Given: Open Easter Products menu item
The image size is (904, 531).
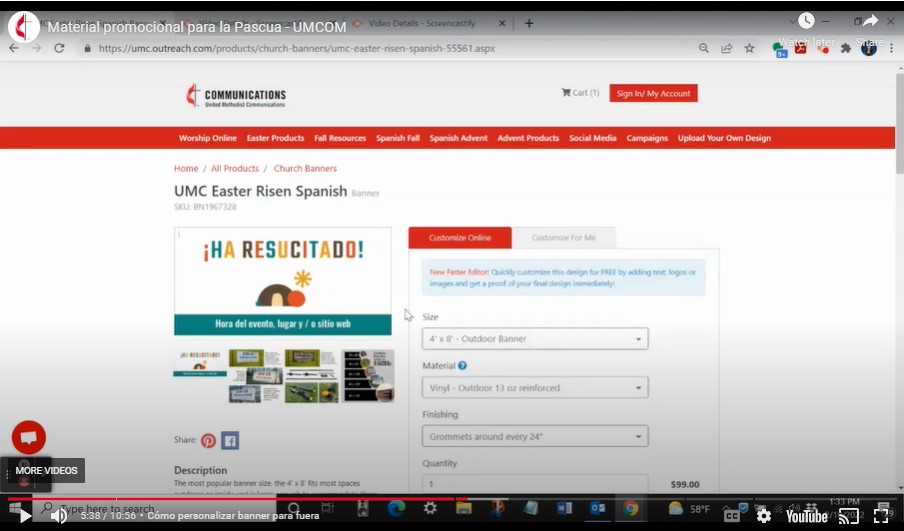Looking at the screenshot, I should (275, 138).
